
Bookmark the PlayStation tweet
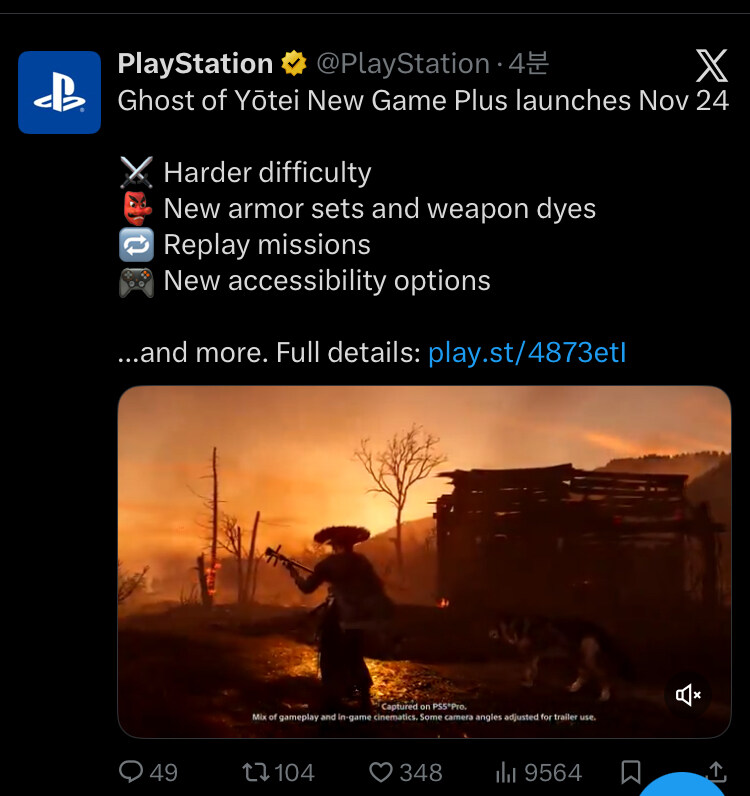[x=631, y=772]
